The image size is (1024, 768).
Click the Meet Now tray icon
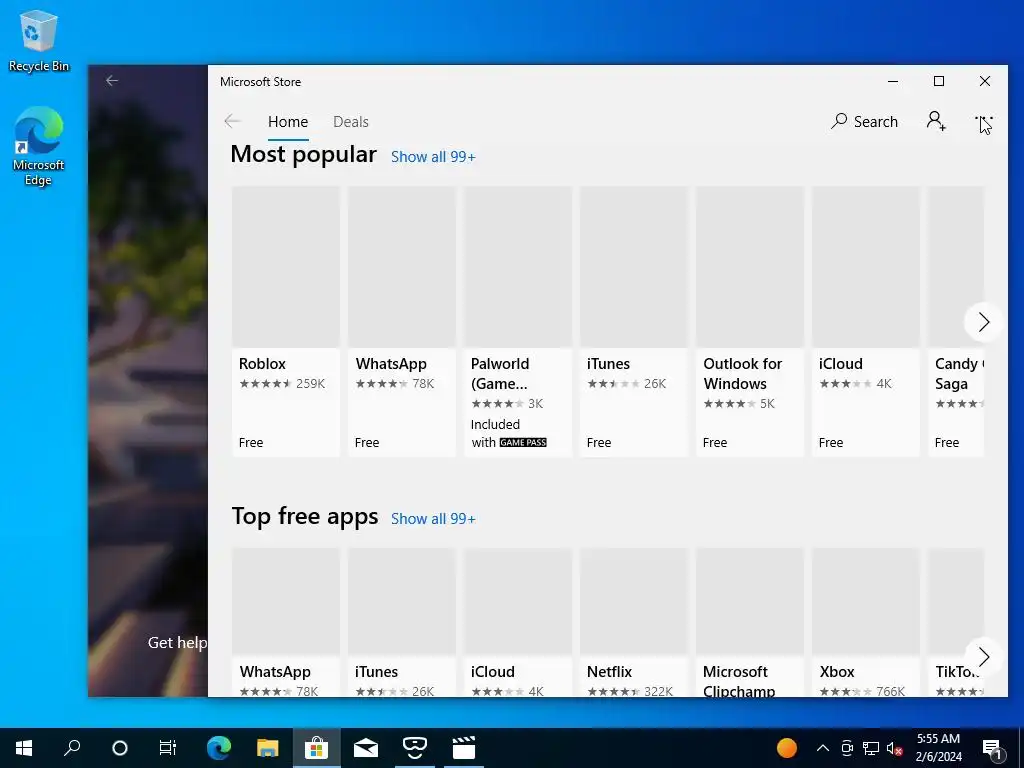click(x=847, y=748)
